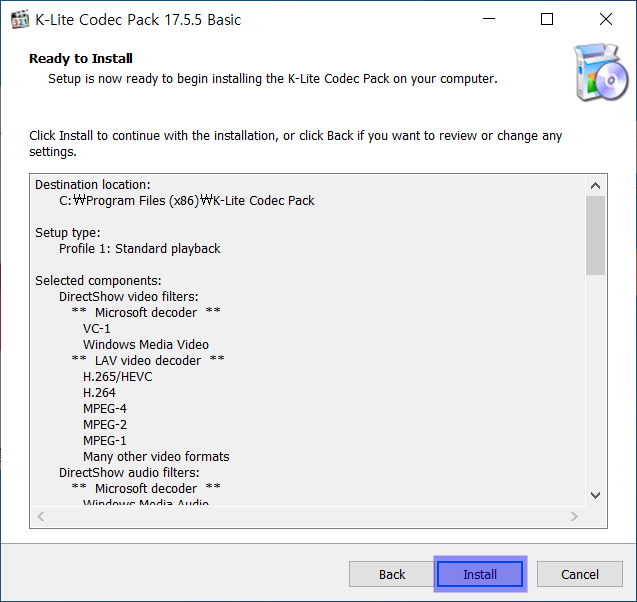Minimize the installer window
This screenshot has height=602, width=637.
click(489, 19)
